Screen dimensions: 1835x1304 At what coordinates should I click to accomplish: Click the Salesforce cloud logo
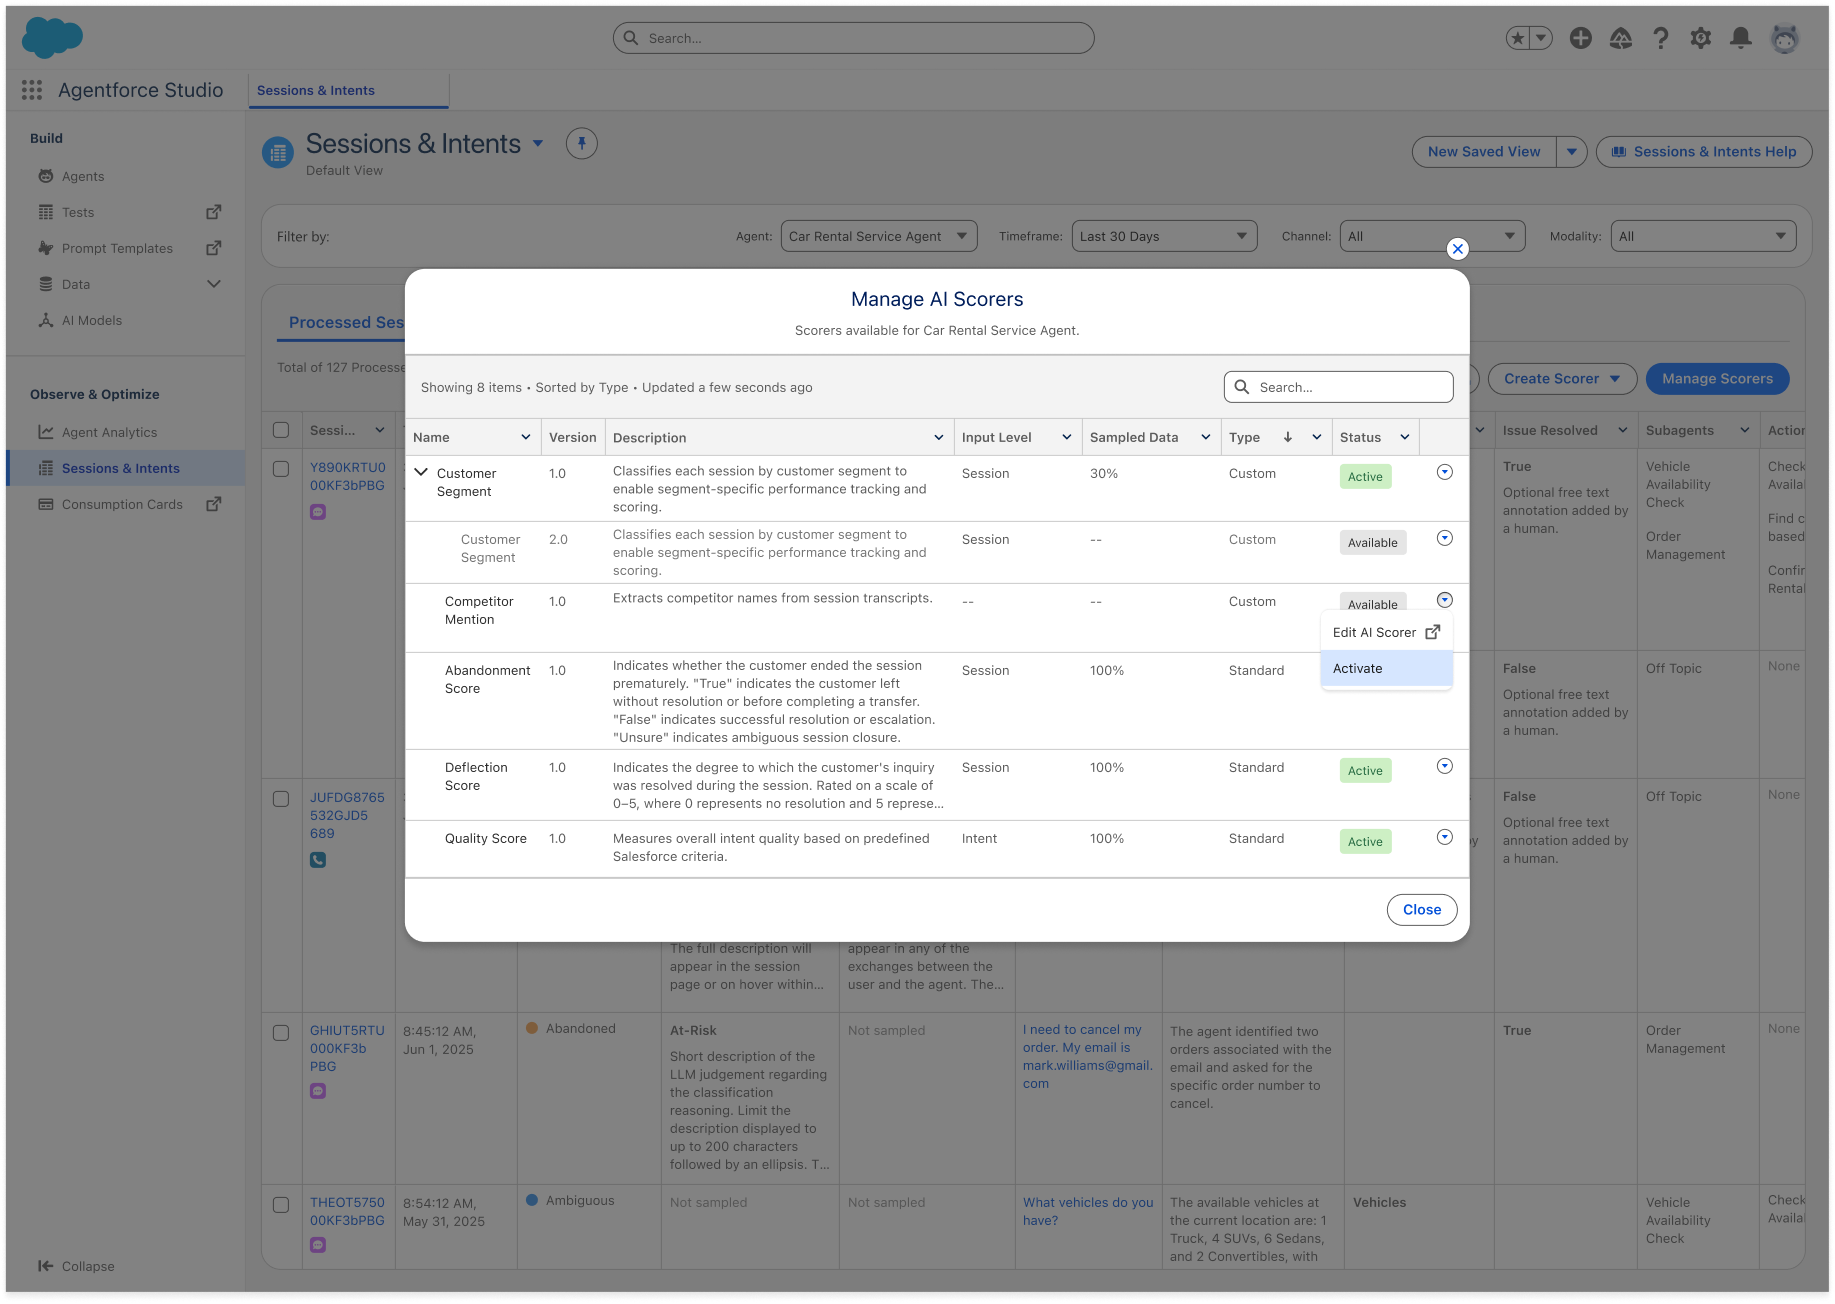click(x=52, y=38)
